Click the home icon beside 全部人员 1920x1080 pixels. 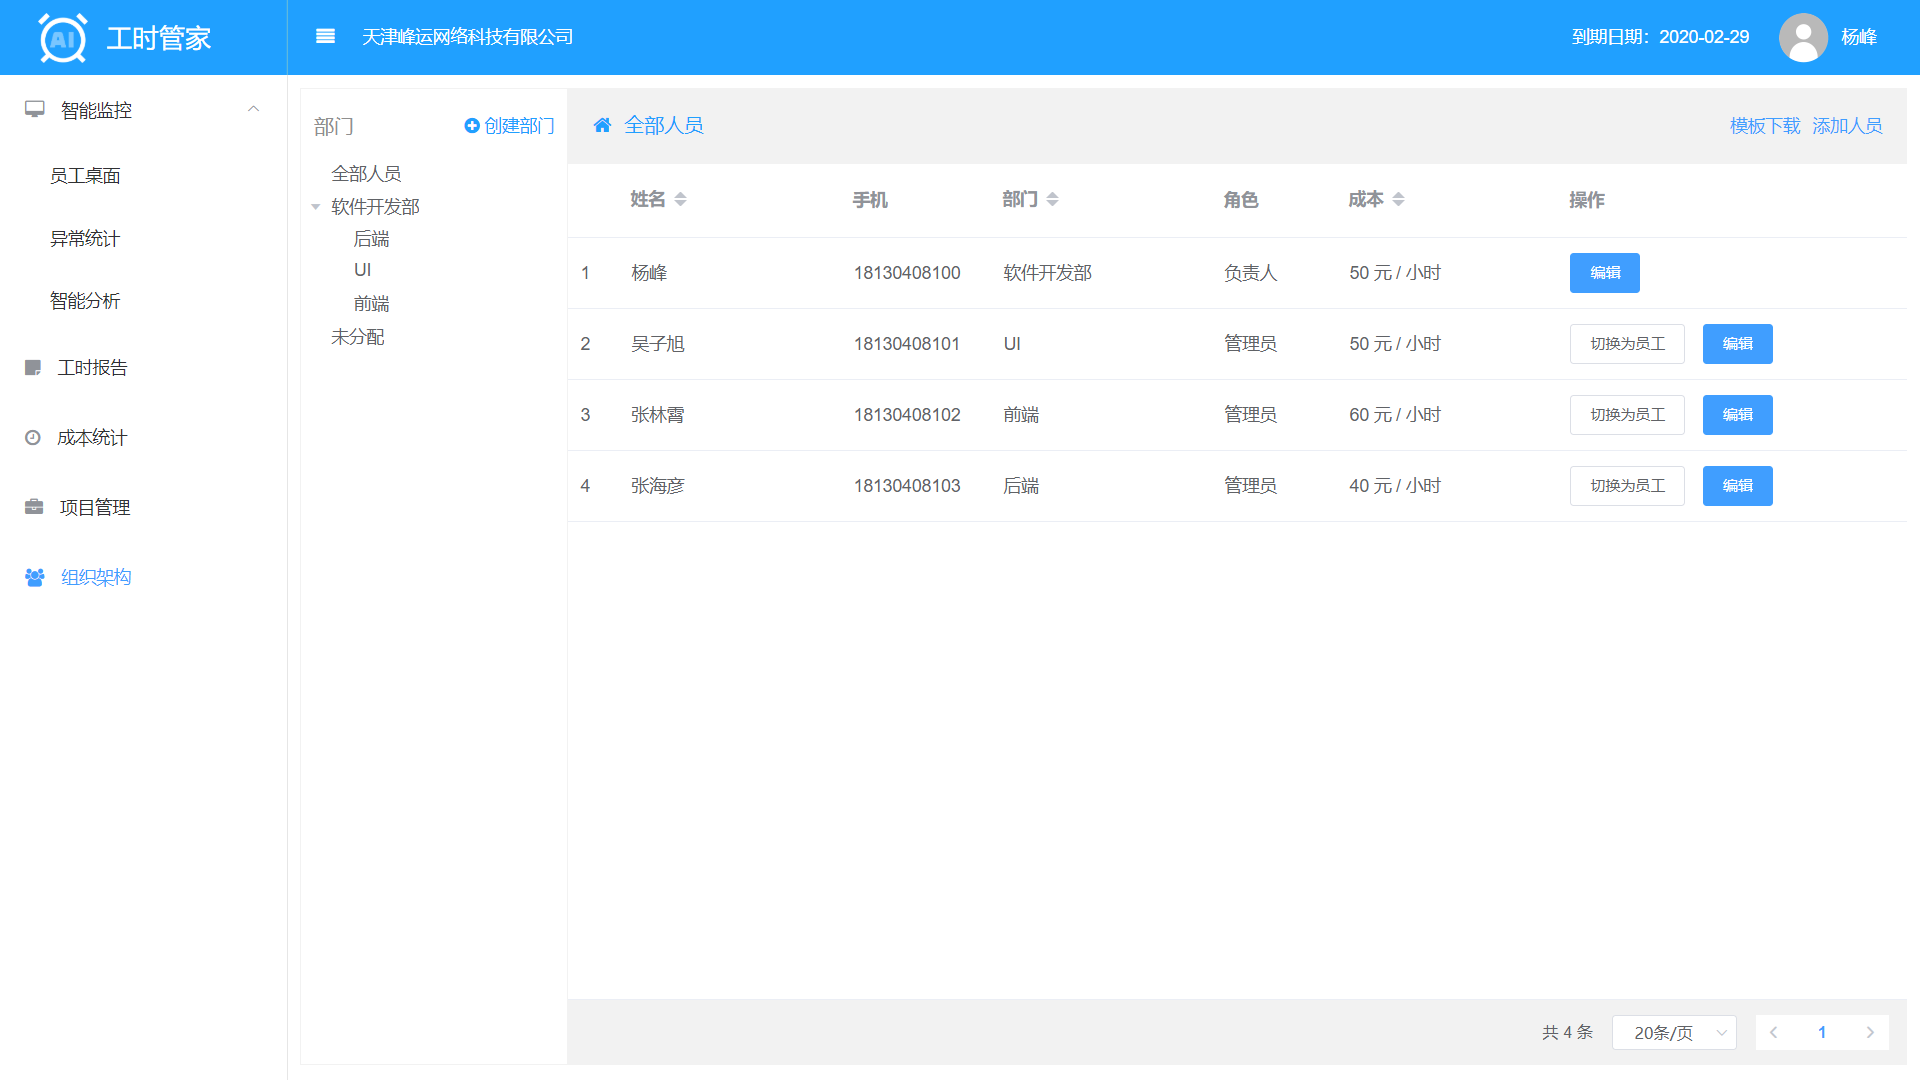point(602,126)
